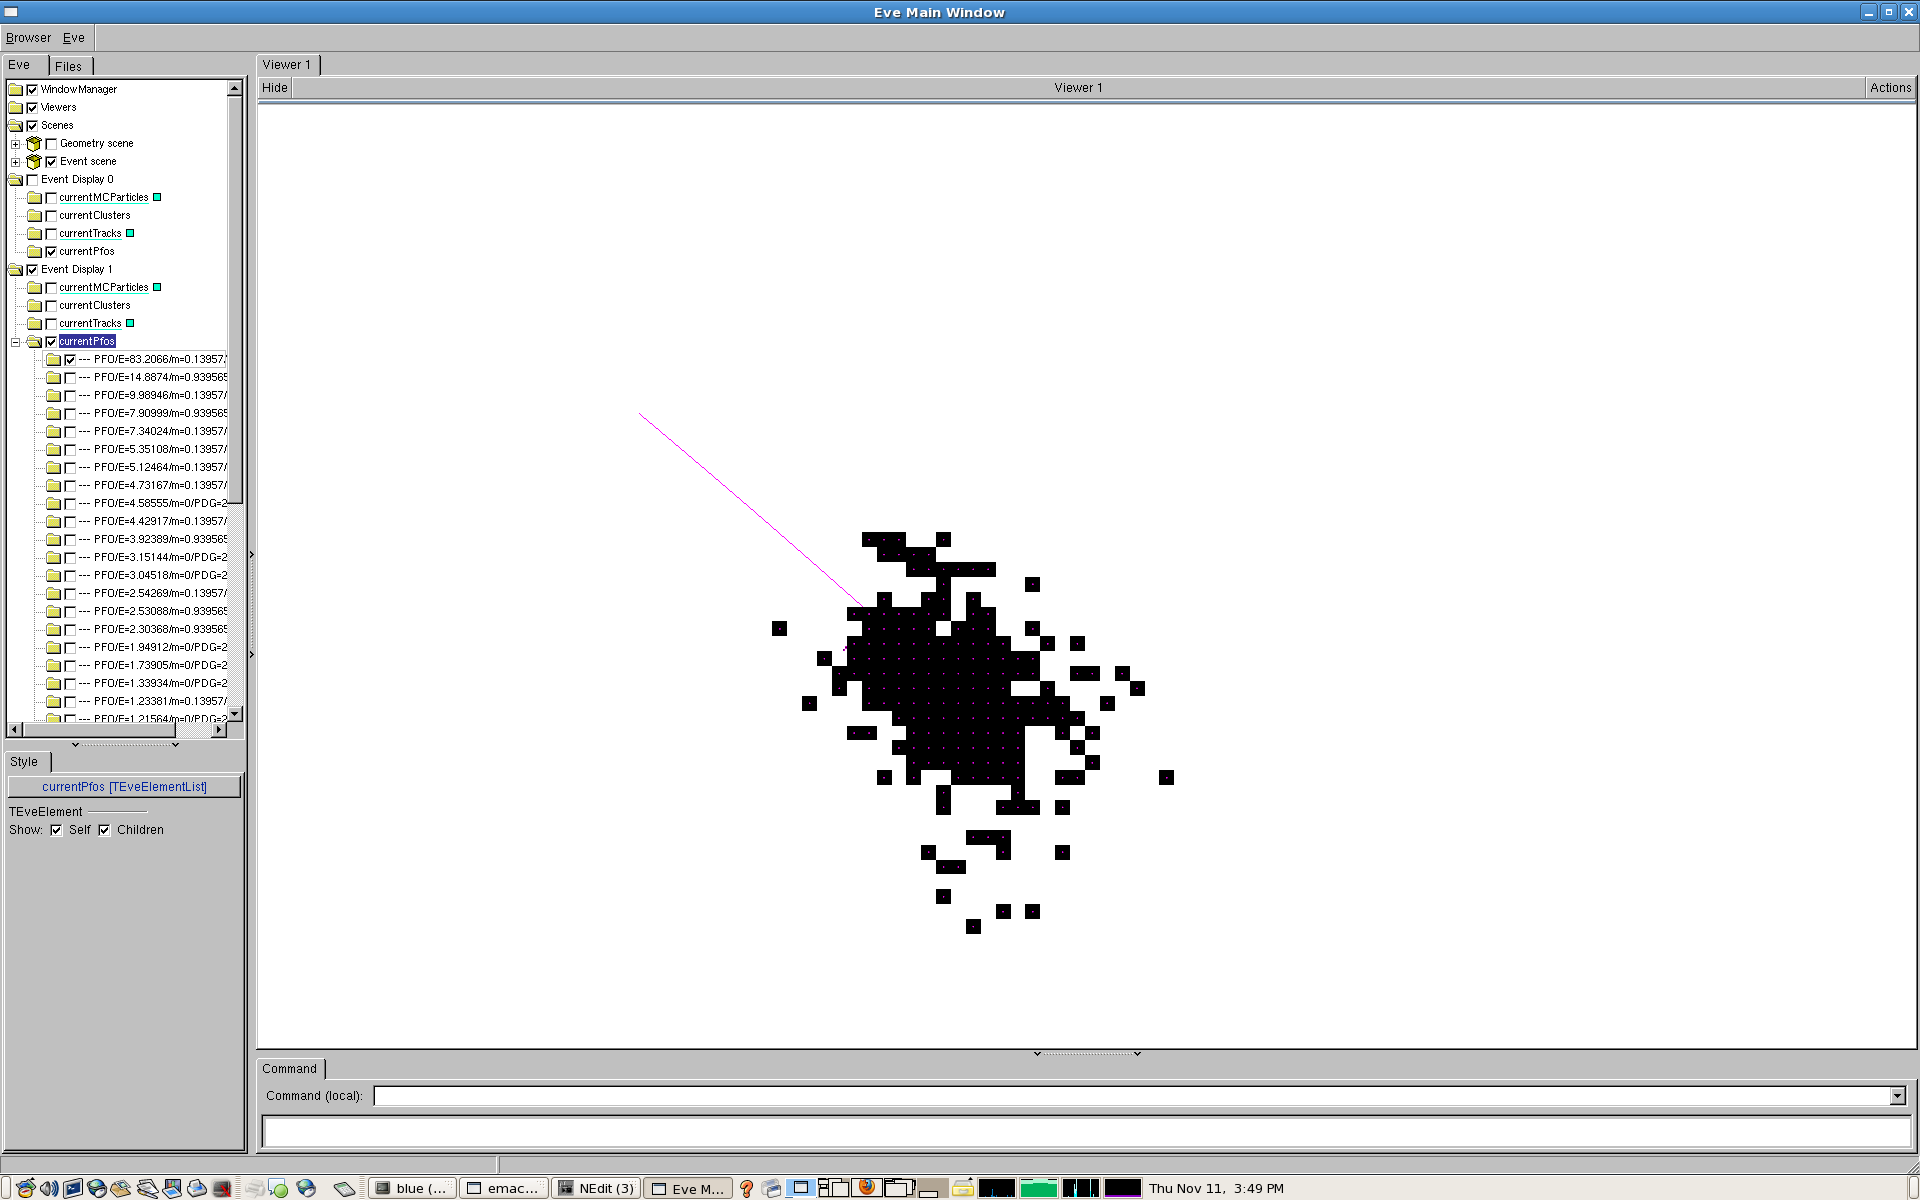
Task: Expand the Event scene tree node
Action: (16, 162)
